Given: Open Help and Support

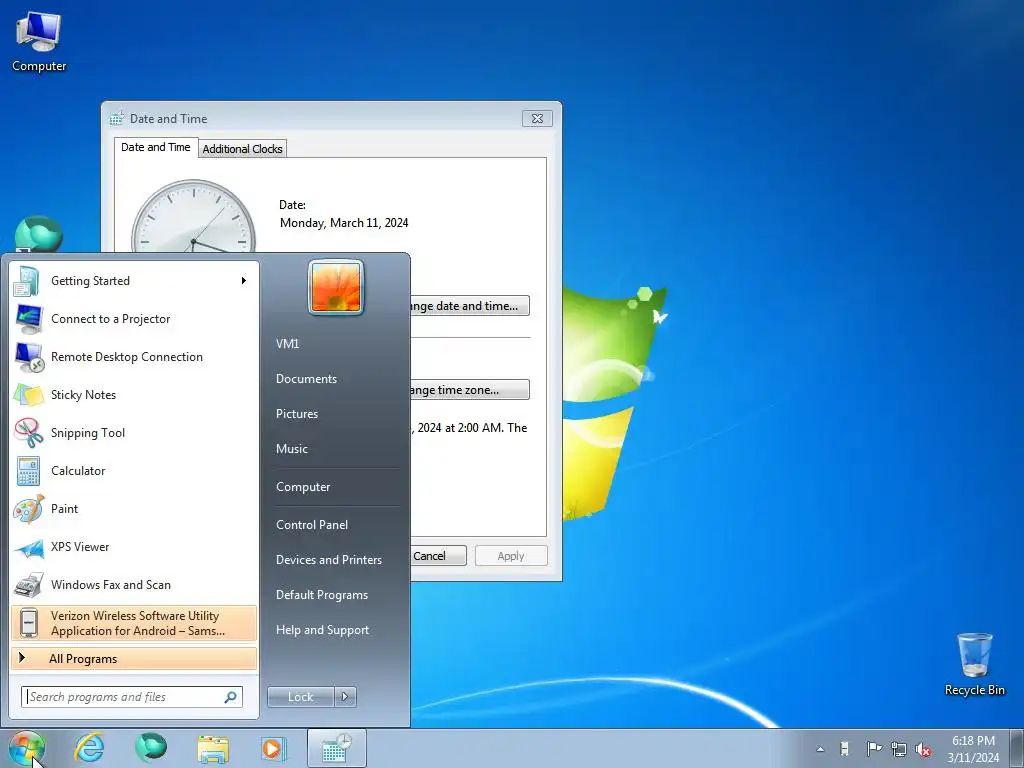Looking at the screenshot, I should 323,630.
